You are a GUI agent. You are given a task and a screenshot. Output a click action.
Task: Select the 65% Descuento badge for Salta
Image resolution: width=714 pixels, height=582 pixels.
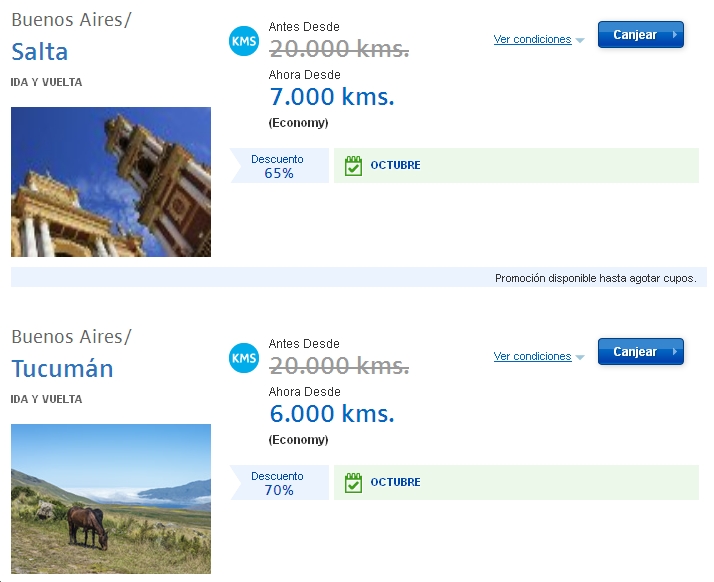point(279,166)
